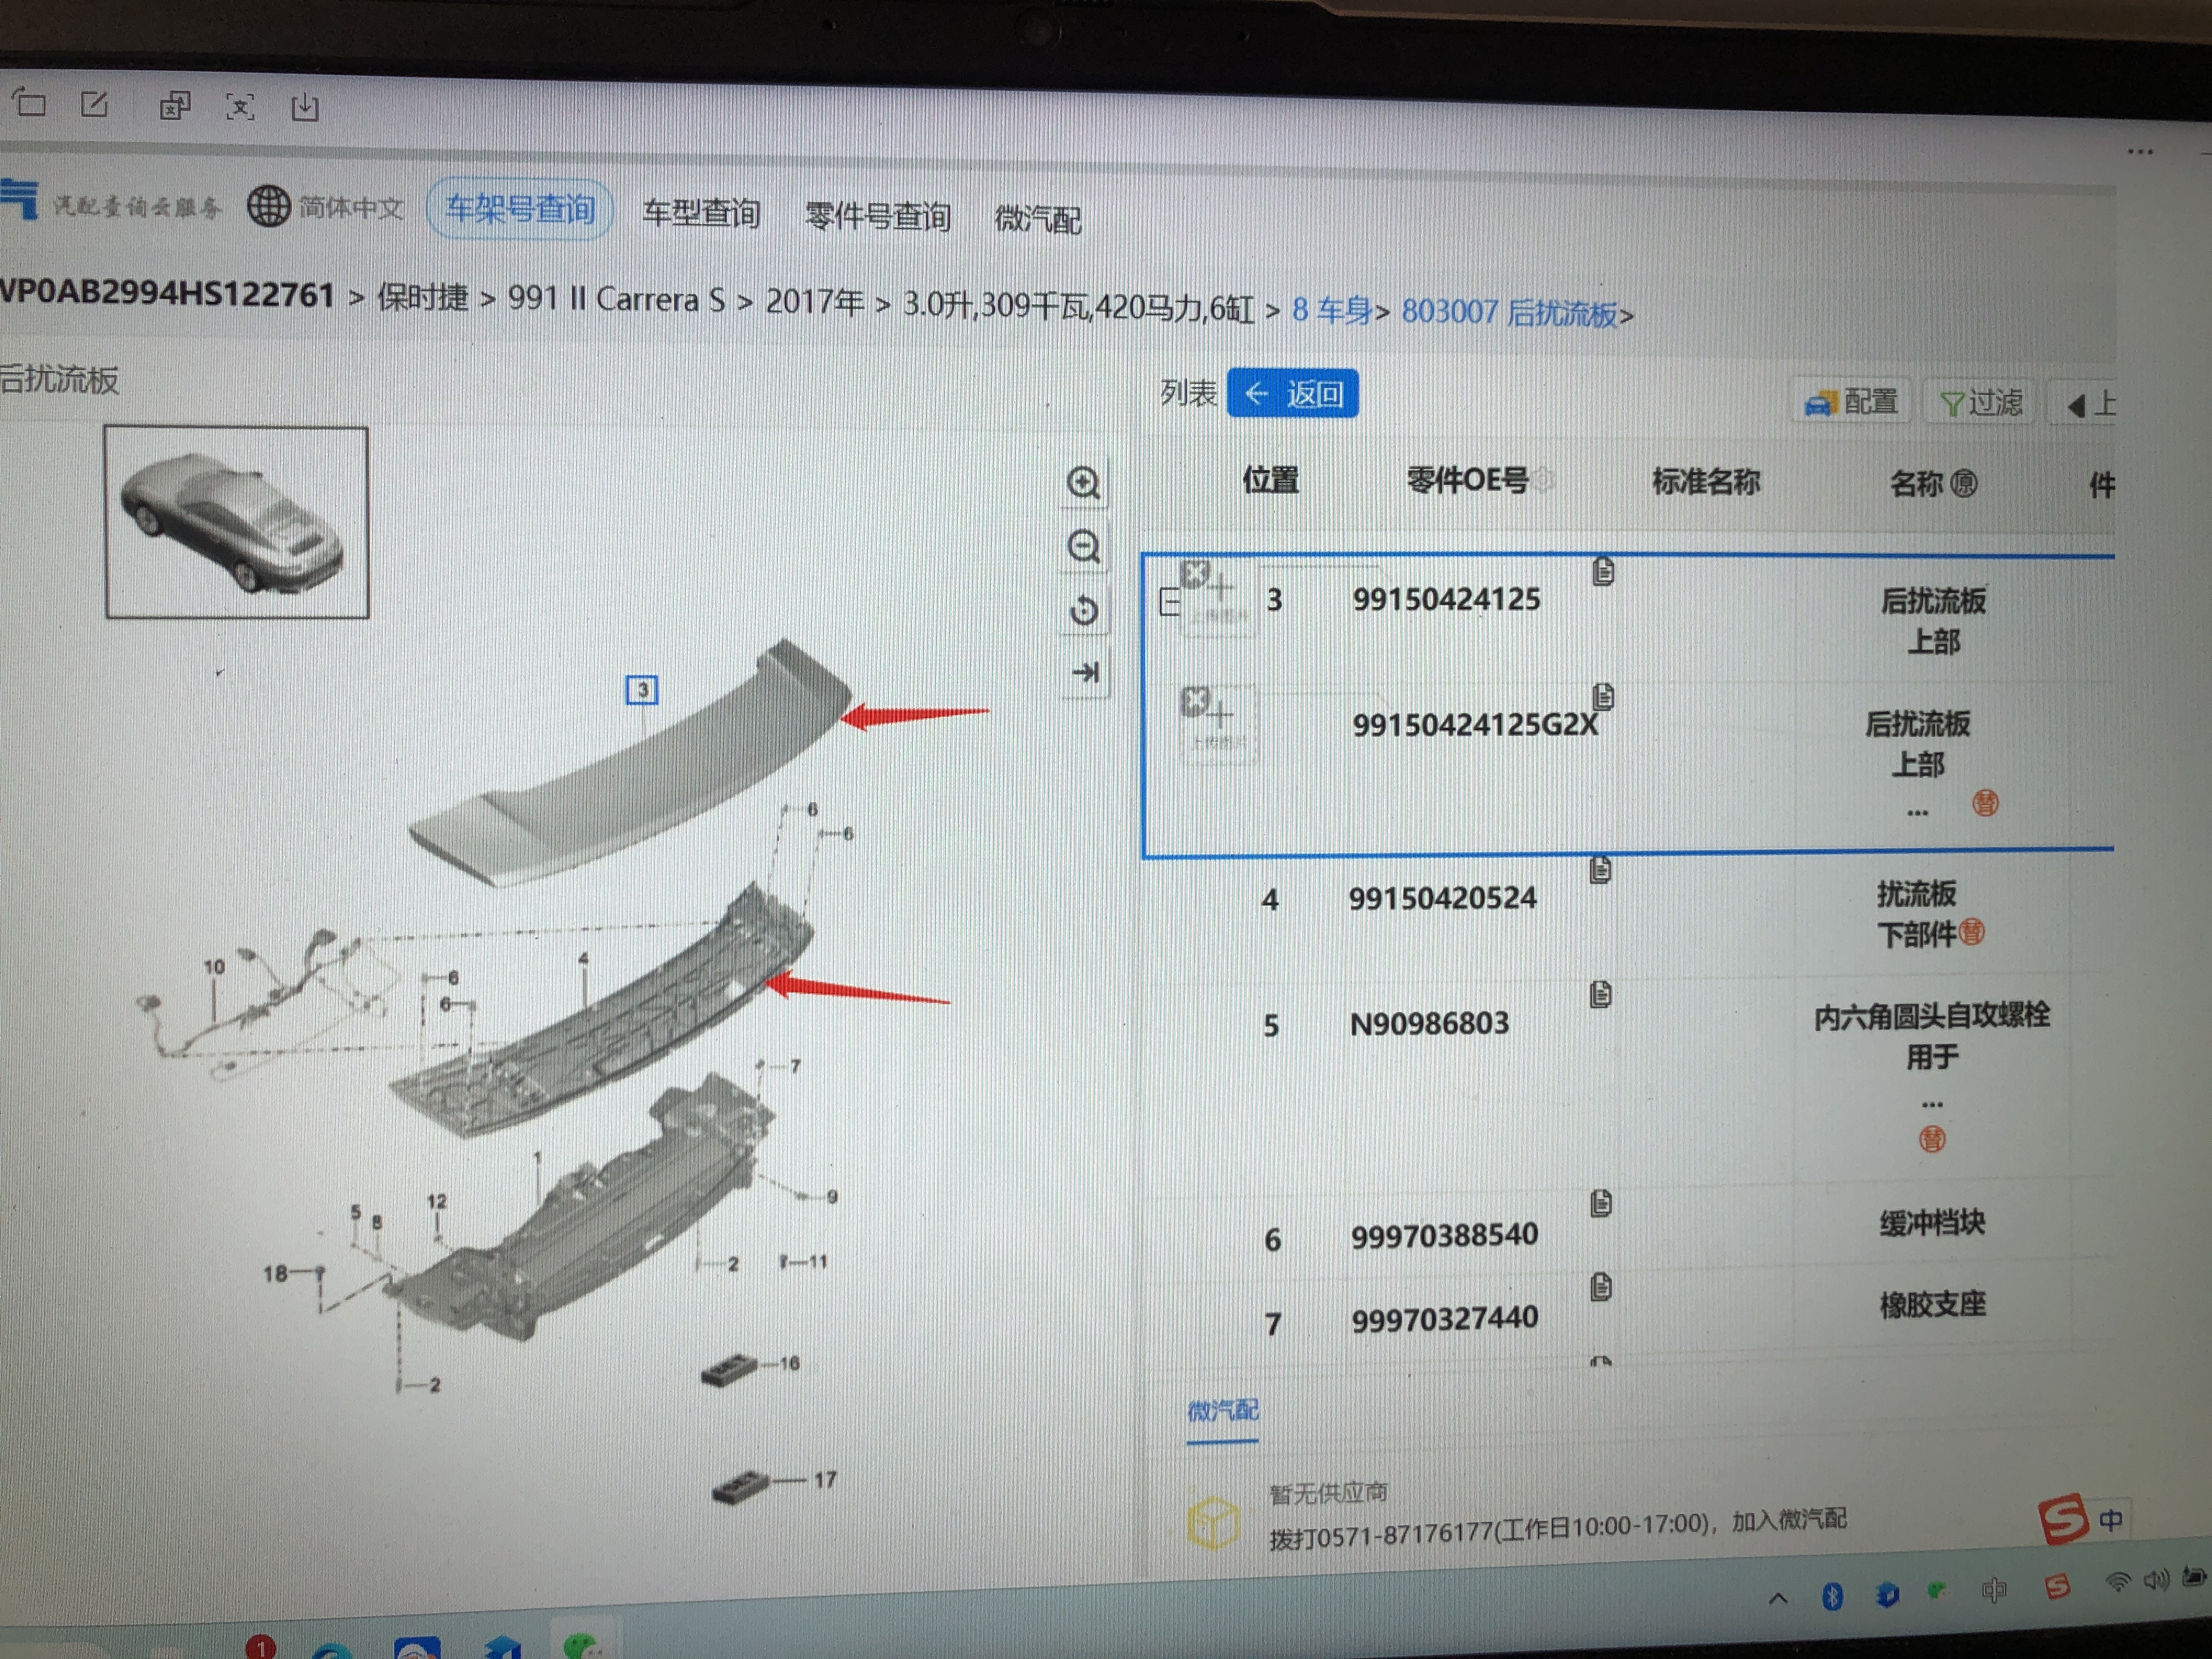2212x1659 pixels.
Task: Click the zoom-out magnifier icon
Action: [x=1083, y=547]
